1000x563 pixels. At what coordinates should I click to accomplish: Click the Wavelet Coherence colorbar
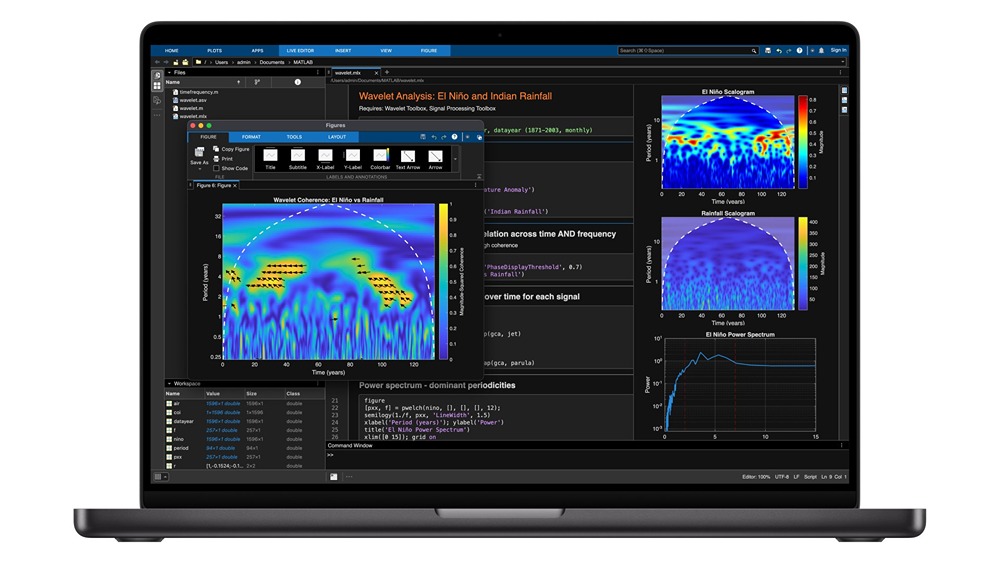tap(443, 281)
